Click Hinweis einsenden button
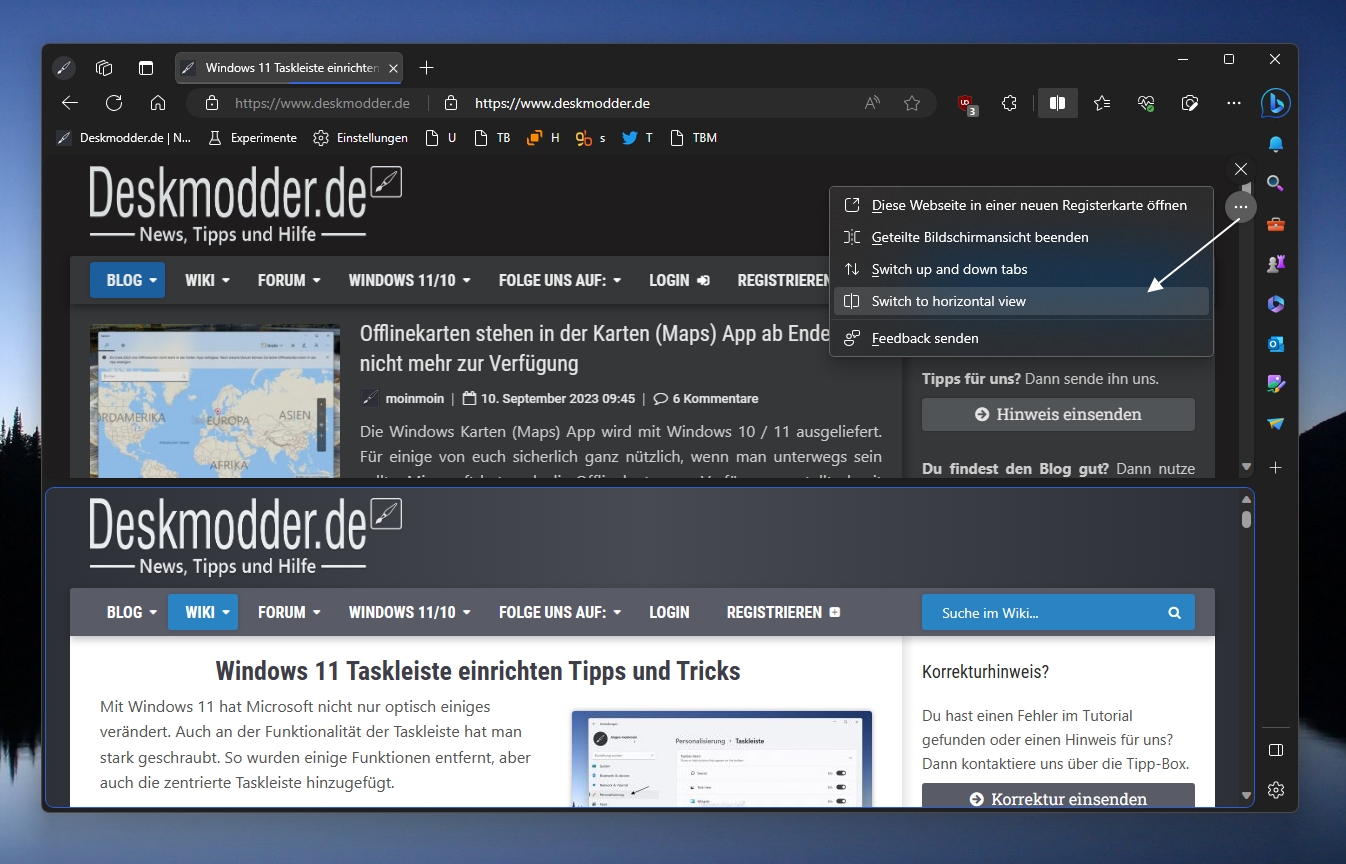1346x864 pixels. coord(1058,414)
